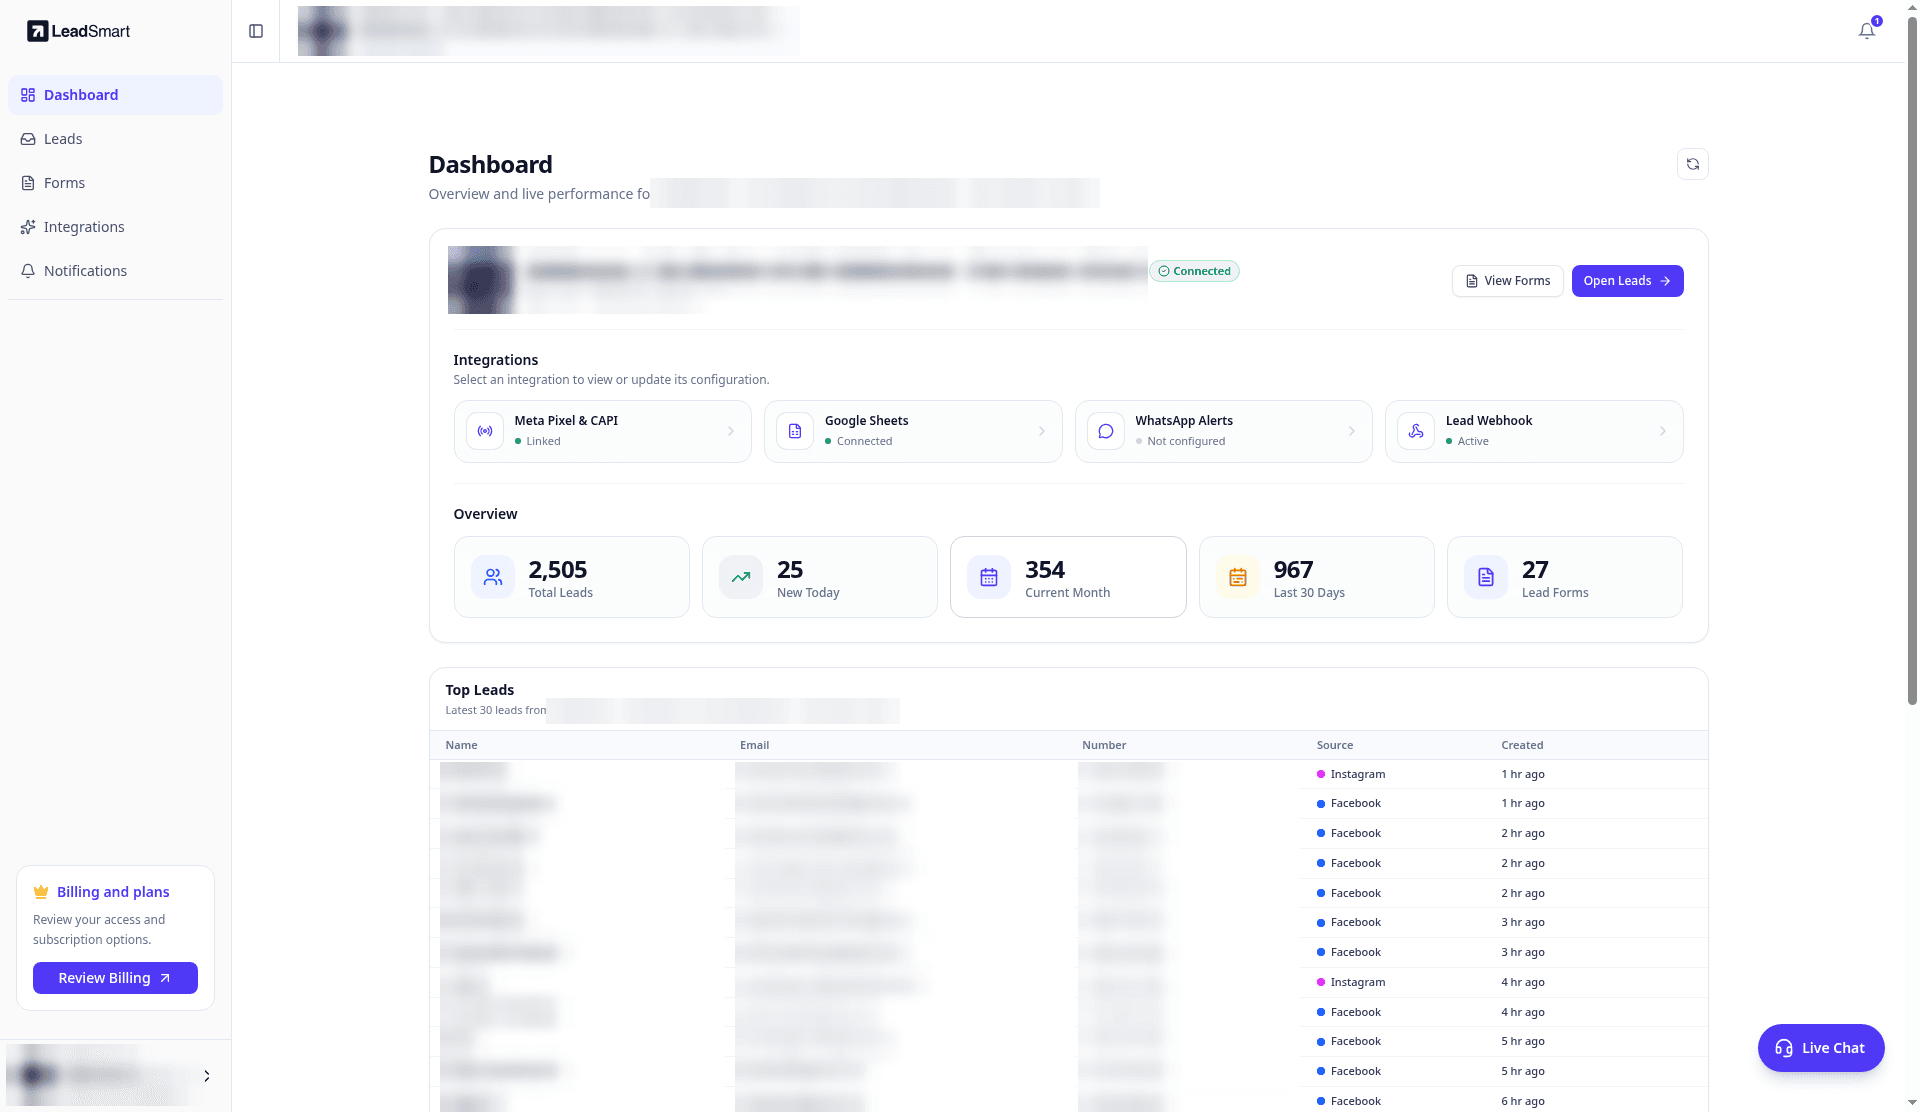
Task: Toggle the sidebar collapse icon
Action: [x=256, y=31]
